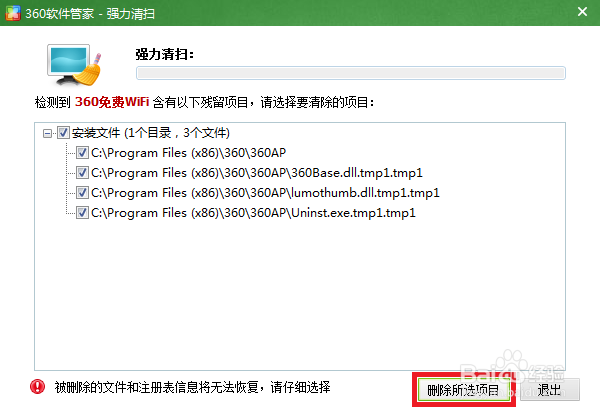Click the 强力清扫 progress bar
This screenshot has height=414, width=600.
(351, 73)
